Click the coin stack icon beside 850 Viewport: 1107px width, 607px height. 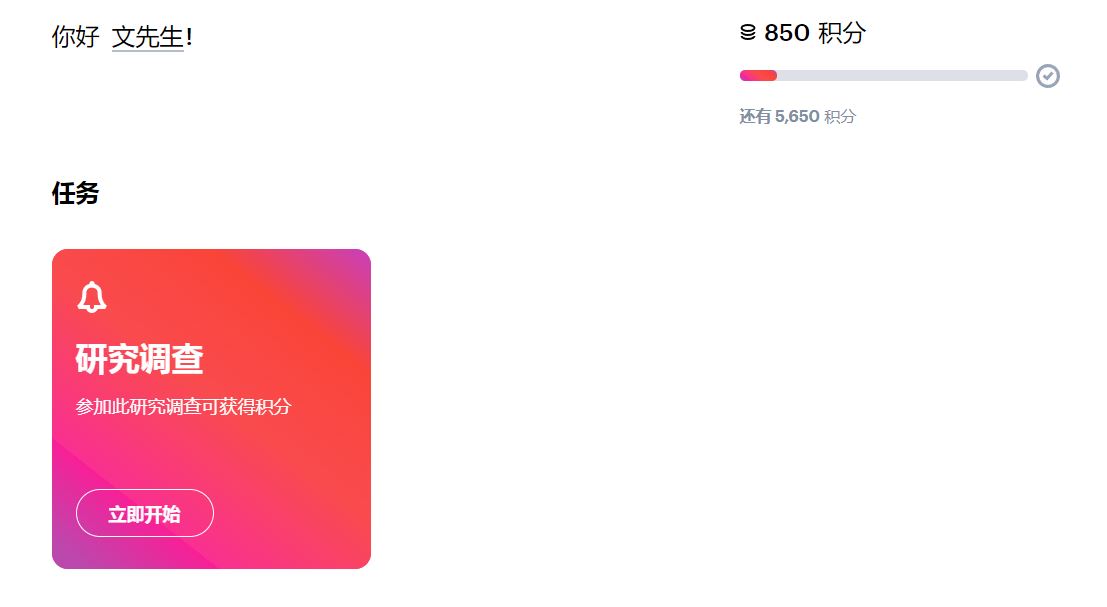[x=748, y=33]
